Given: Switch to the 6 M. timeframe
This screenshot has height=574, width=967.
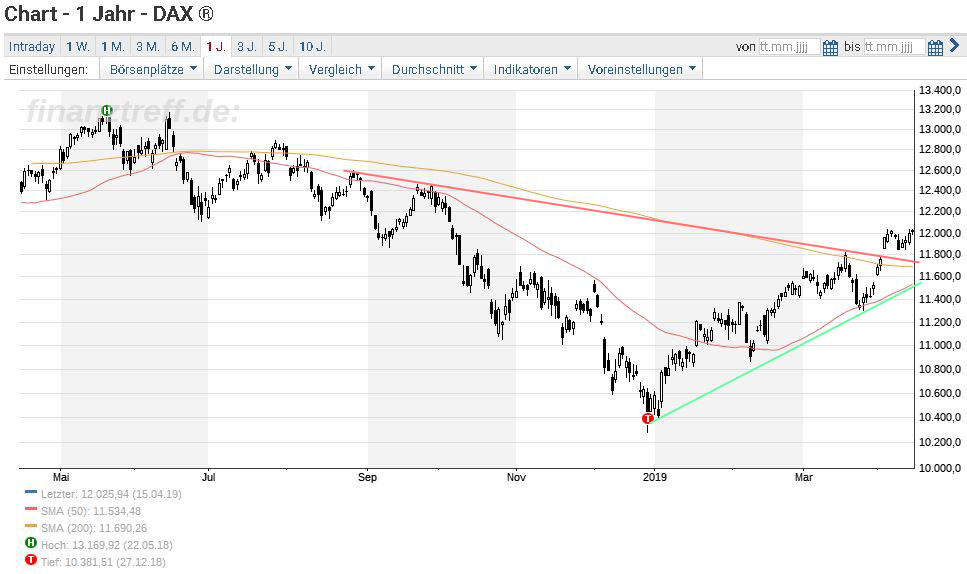Looking at the screenshot, I should (x=183, y=46).
